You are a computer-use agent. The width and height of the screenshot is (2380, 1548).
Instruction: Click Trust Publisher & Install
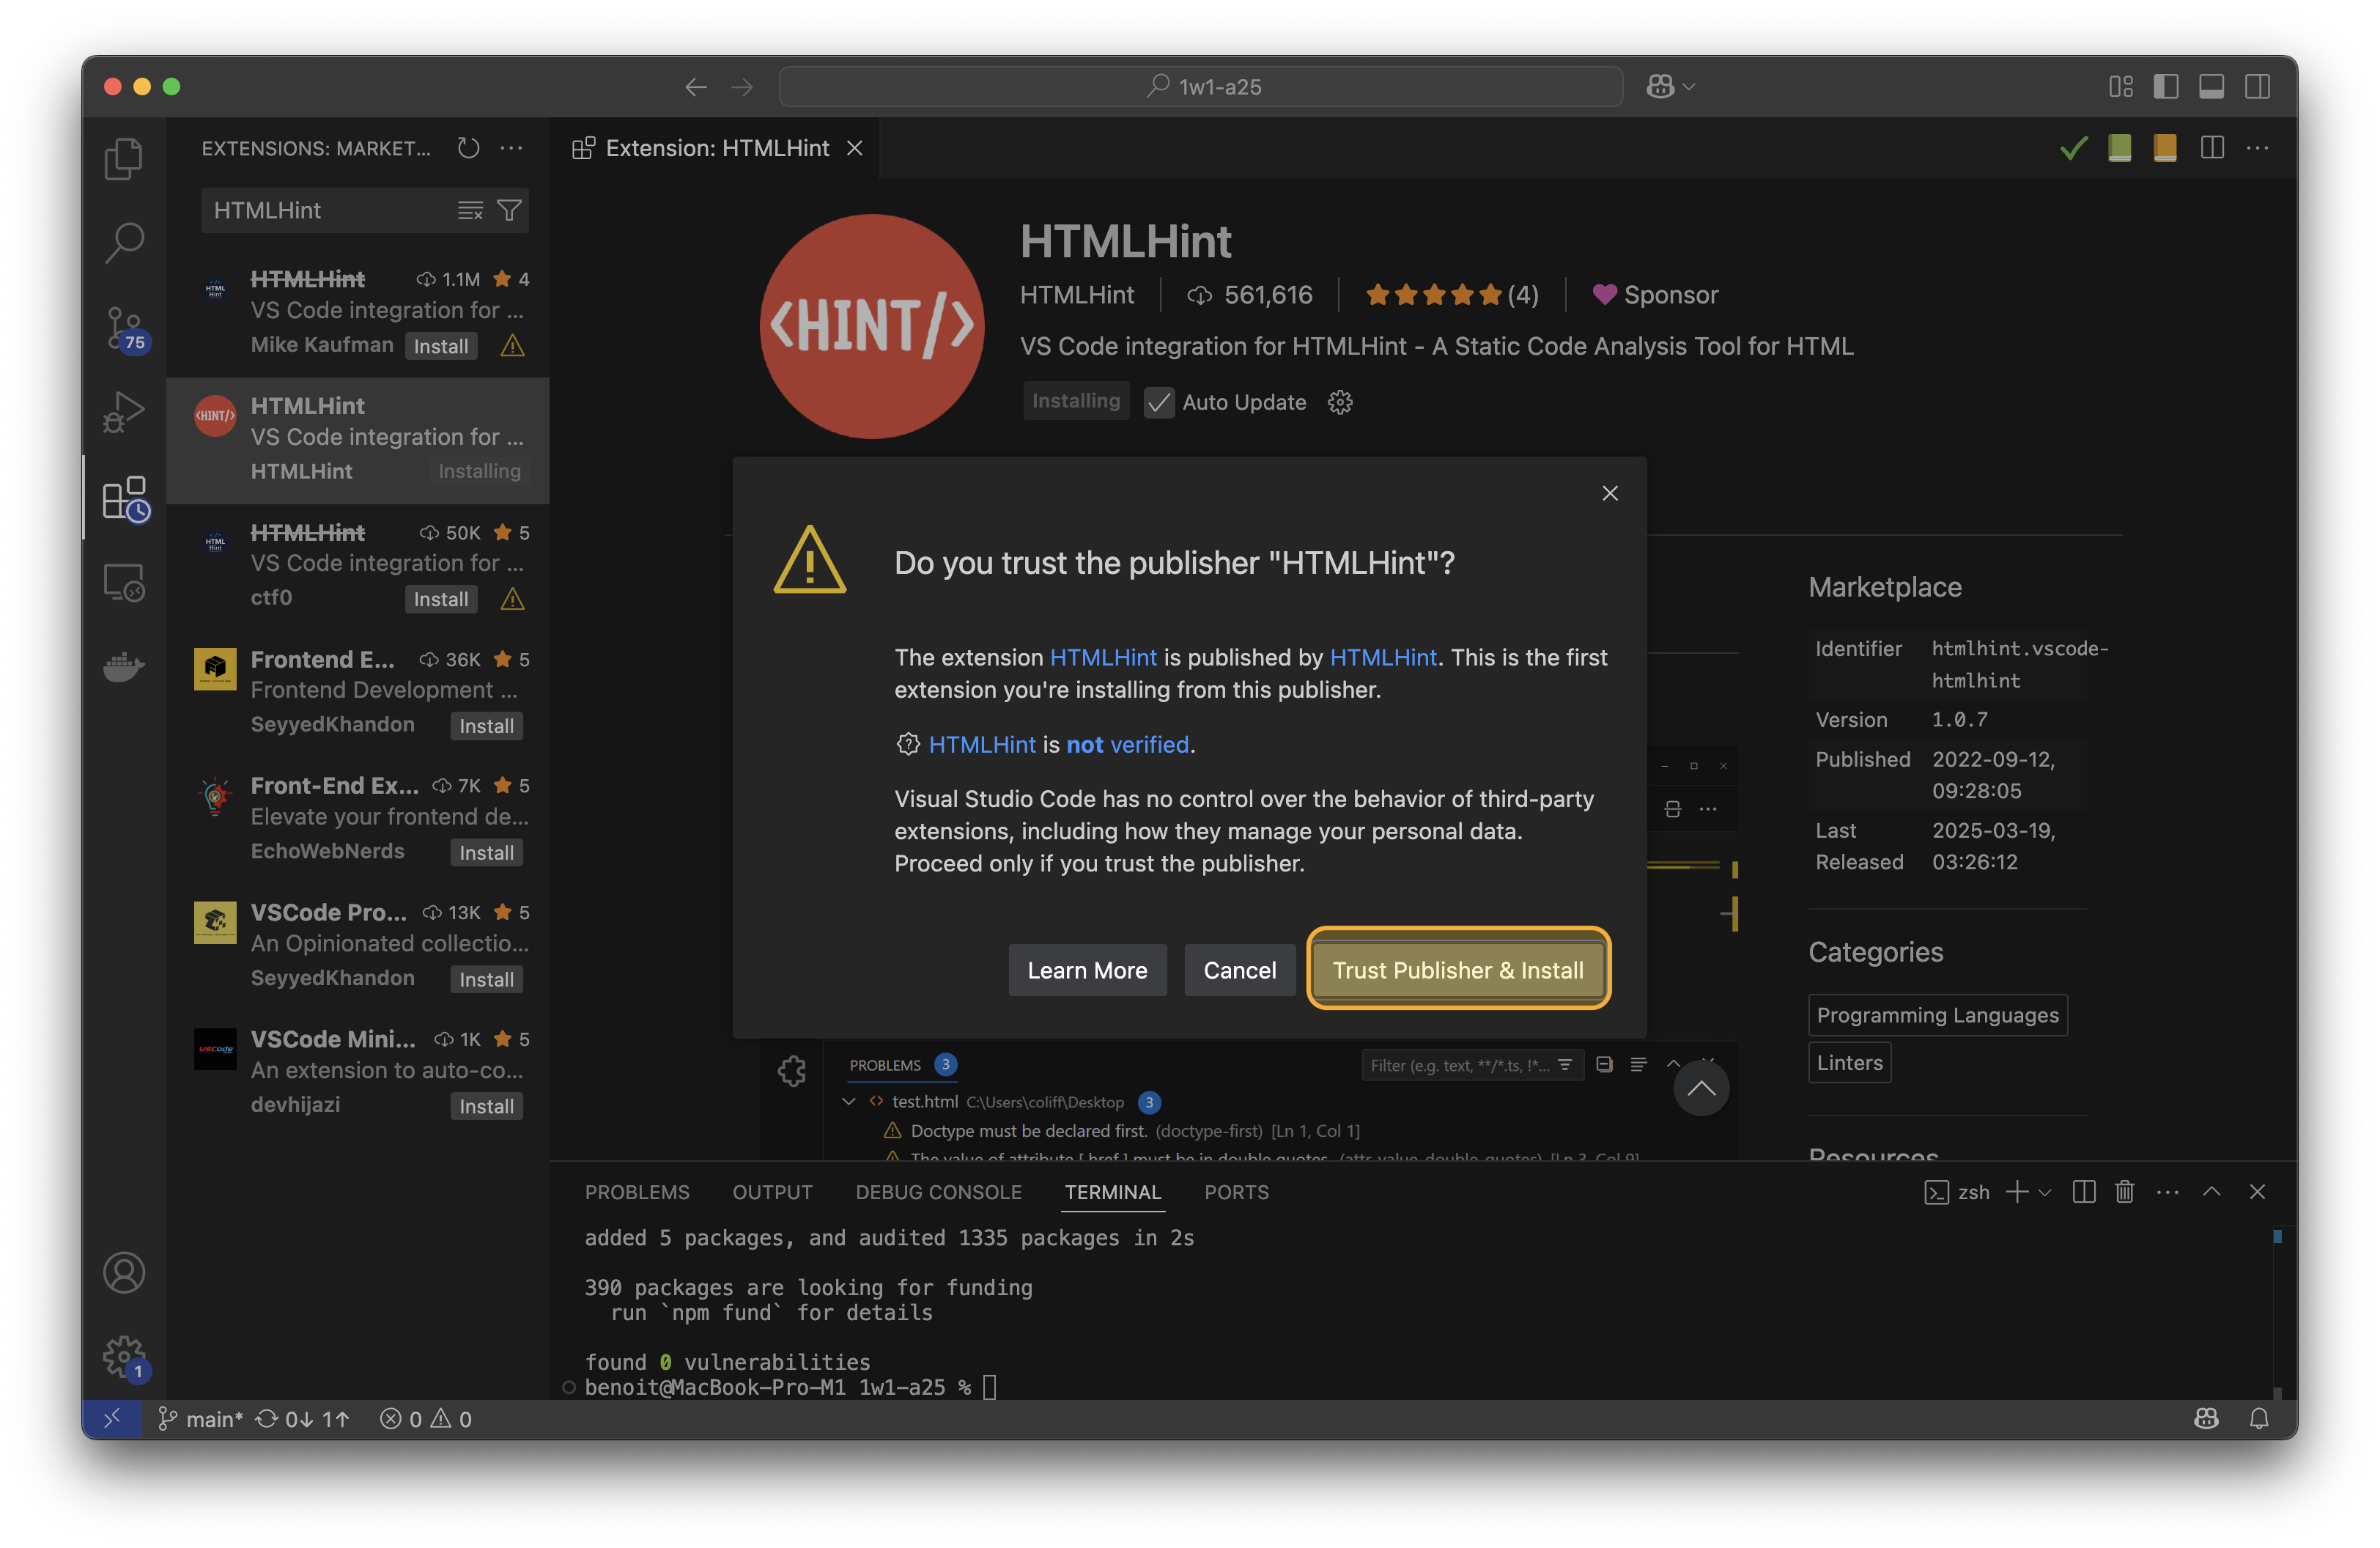click(1458, 969)
